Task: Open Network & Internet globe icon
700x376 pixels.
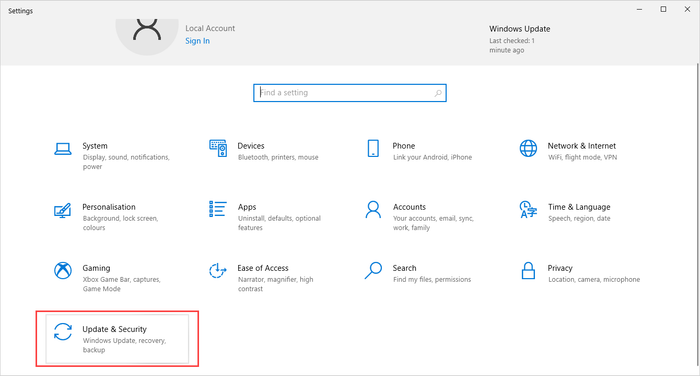Action: 528,148
